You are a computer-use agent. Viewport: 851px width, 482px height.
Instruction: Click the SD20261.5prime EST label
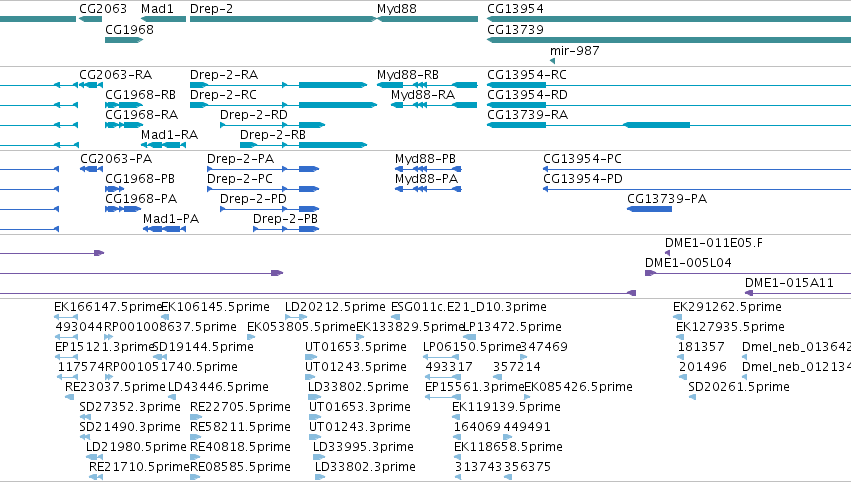(739, 388)
